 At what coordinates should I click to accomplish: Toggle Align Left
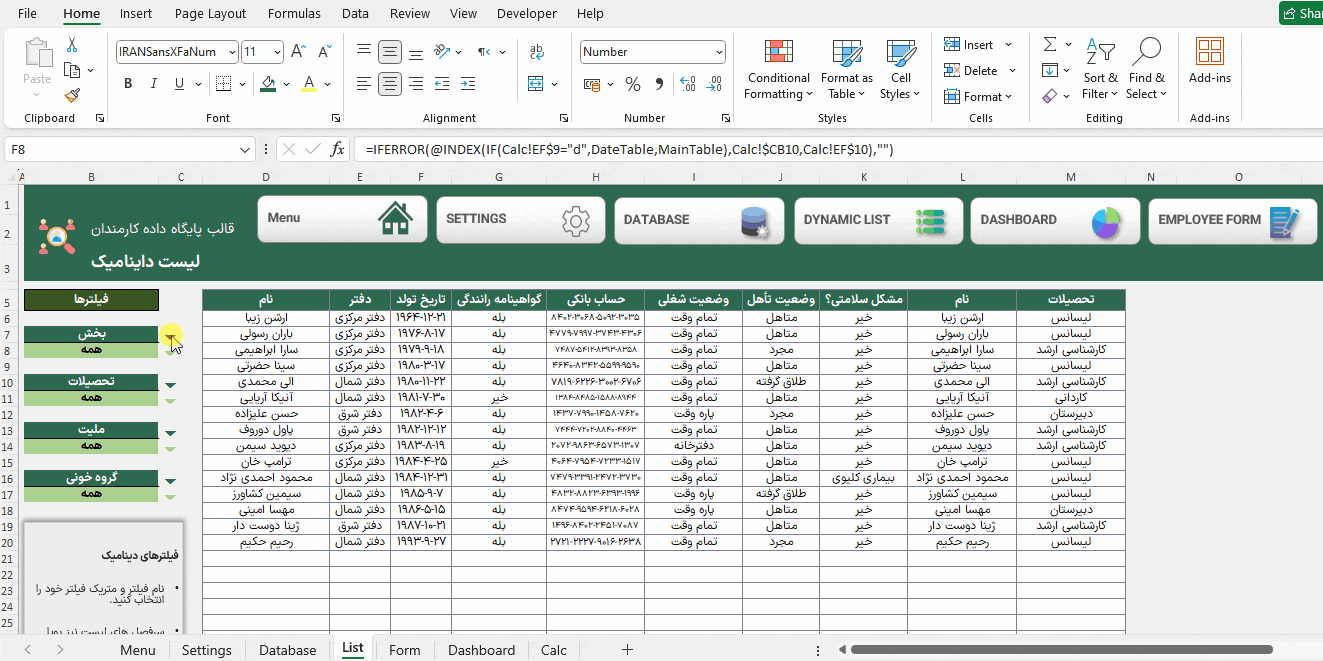point(364,83)
